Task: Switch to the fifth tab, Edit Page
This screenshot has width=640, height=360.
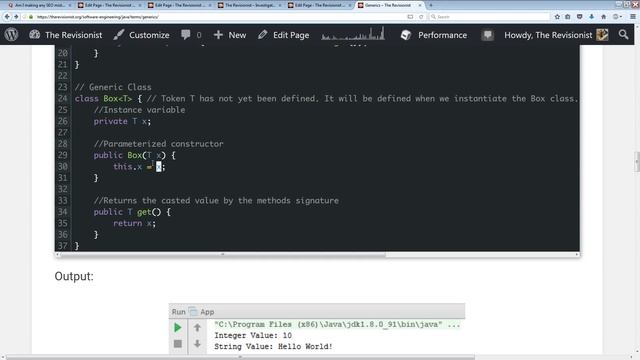Action: click(x=320, y=5)
